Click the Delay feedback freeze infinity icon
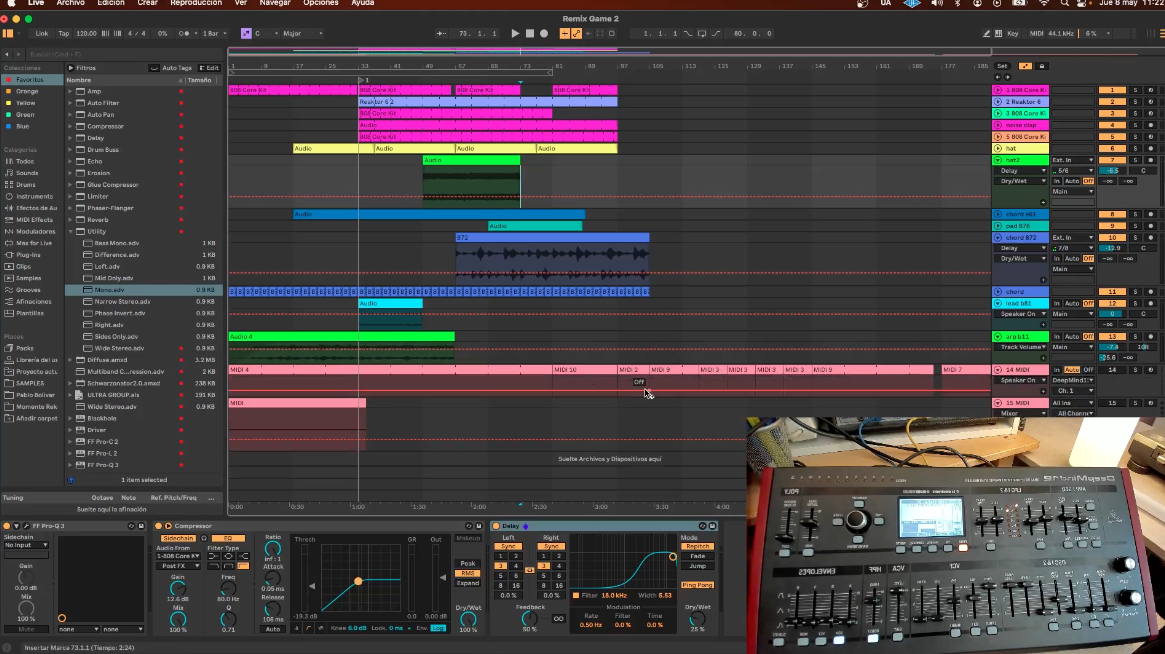 [x=558, y=618]
